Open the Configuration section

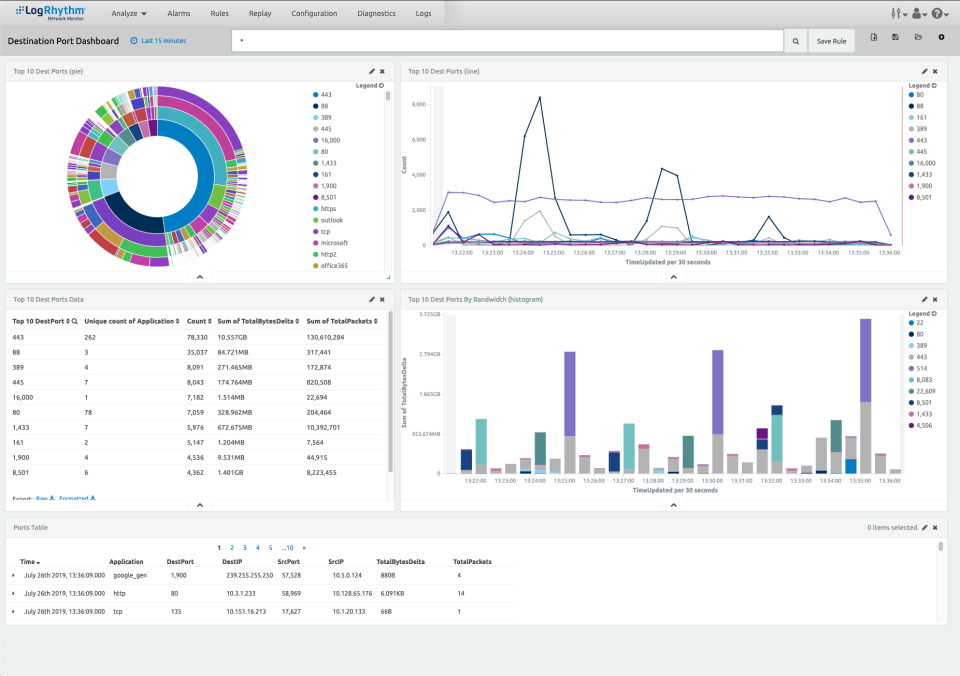point(315,13)
